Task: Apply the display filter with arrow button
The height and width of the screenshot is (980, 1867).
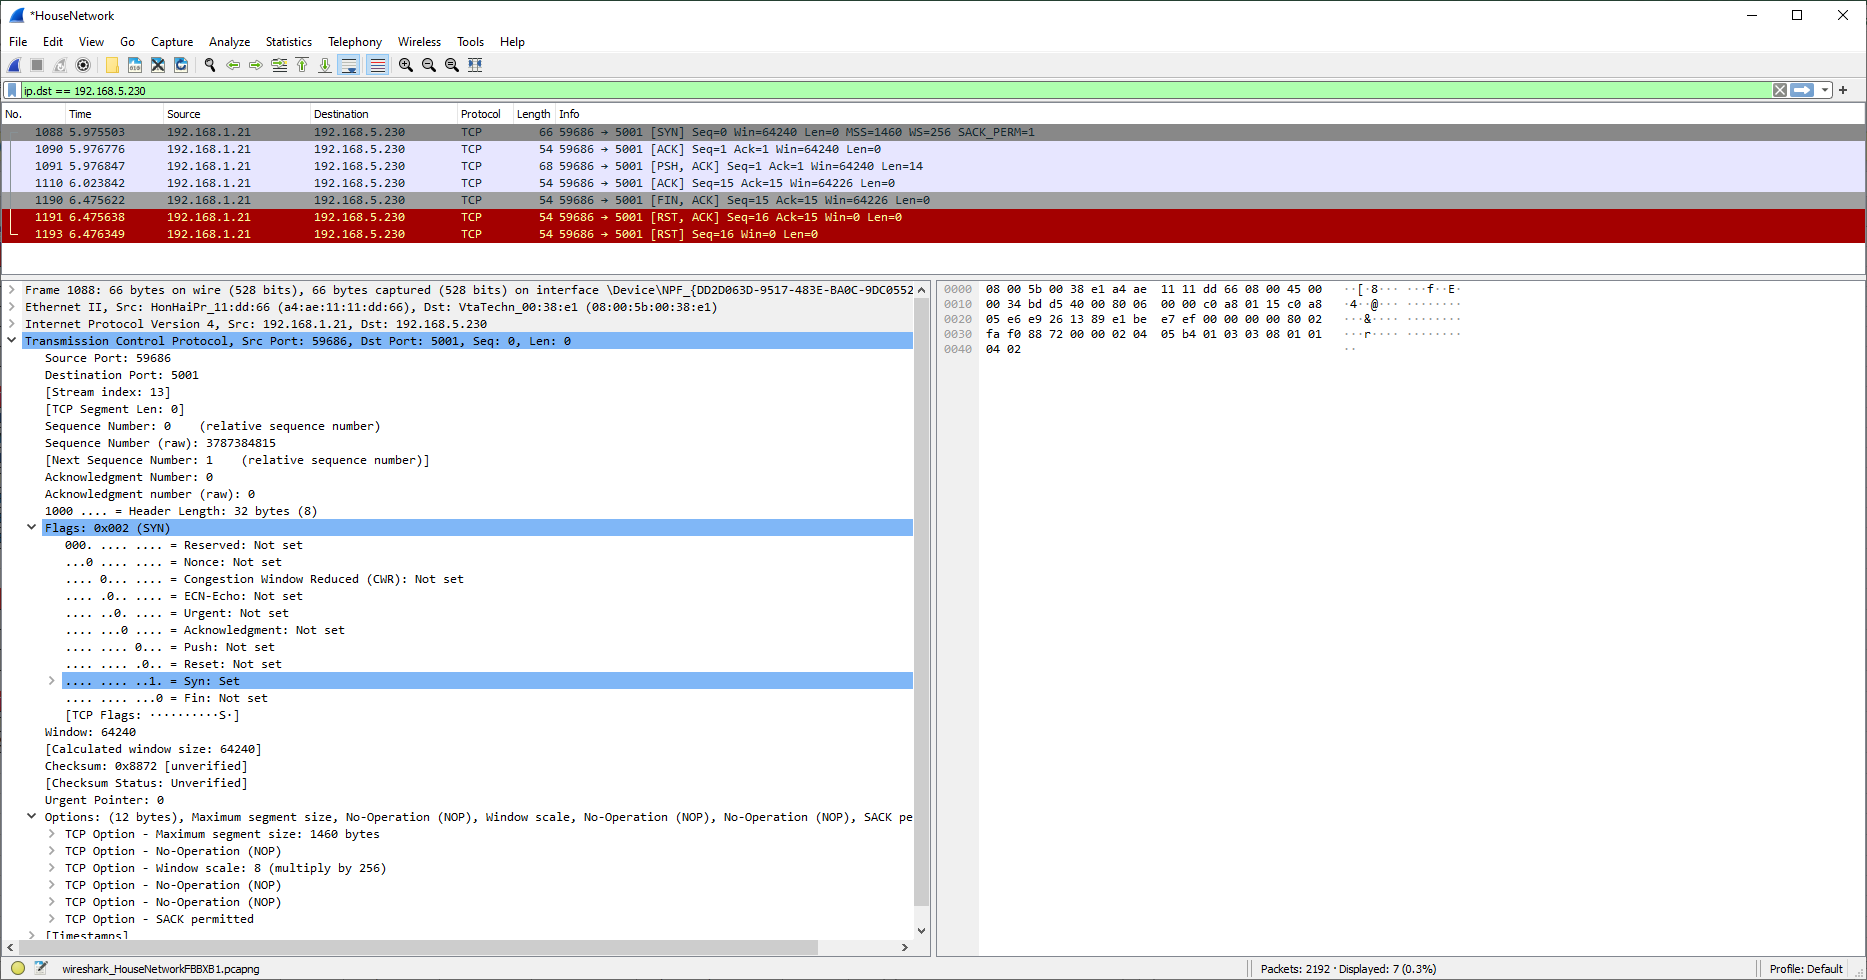Action: 1802,90
